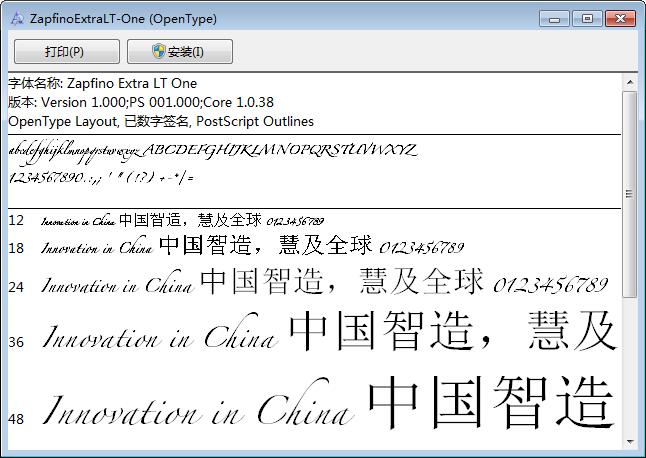Click the 打印(P) print button
Screen dimensions: 646x458
67,51
